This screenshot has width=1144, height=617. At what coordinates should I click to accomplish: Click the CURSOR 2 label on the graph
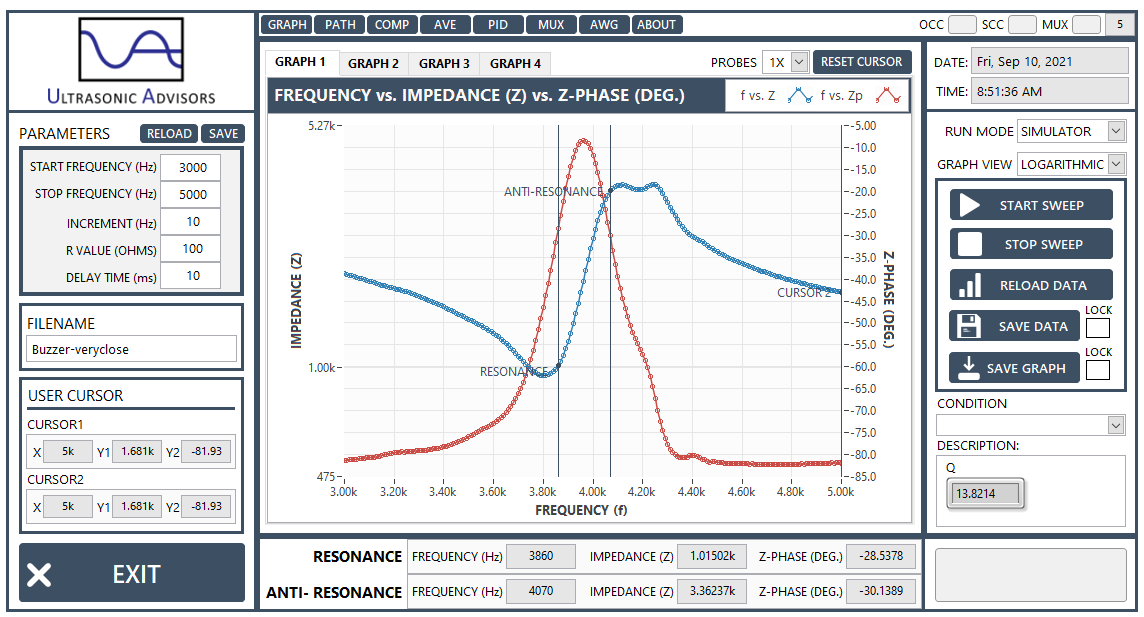[803, 292]
